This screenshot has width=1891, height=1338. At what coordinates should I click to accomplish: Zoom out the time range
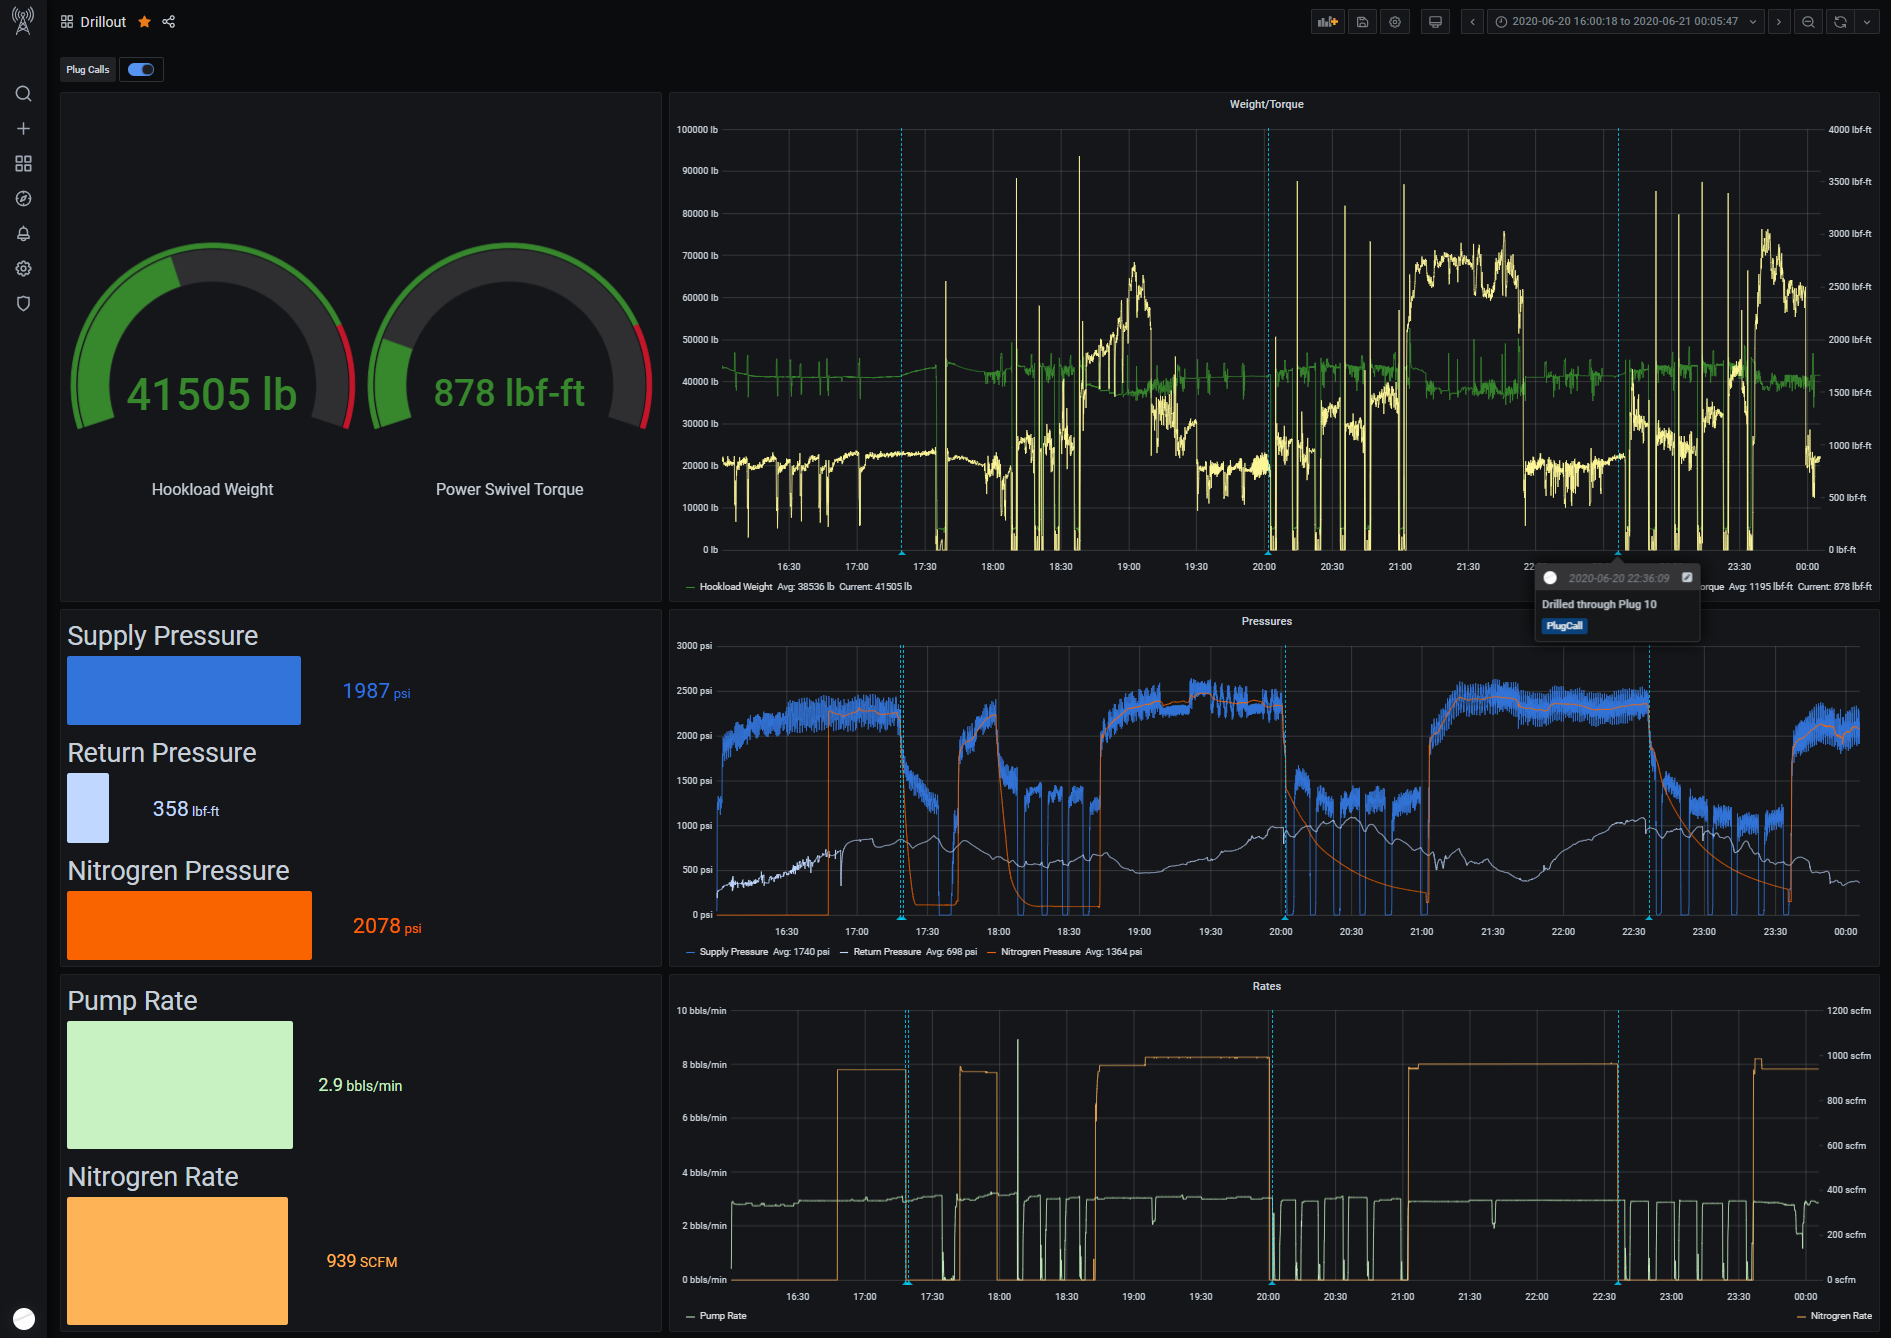1808,22
